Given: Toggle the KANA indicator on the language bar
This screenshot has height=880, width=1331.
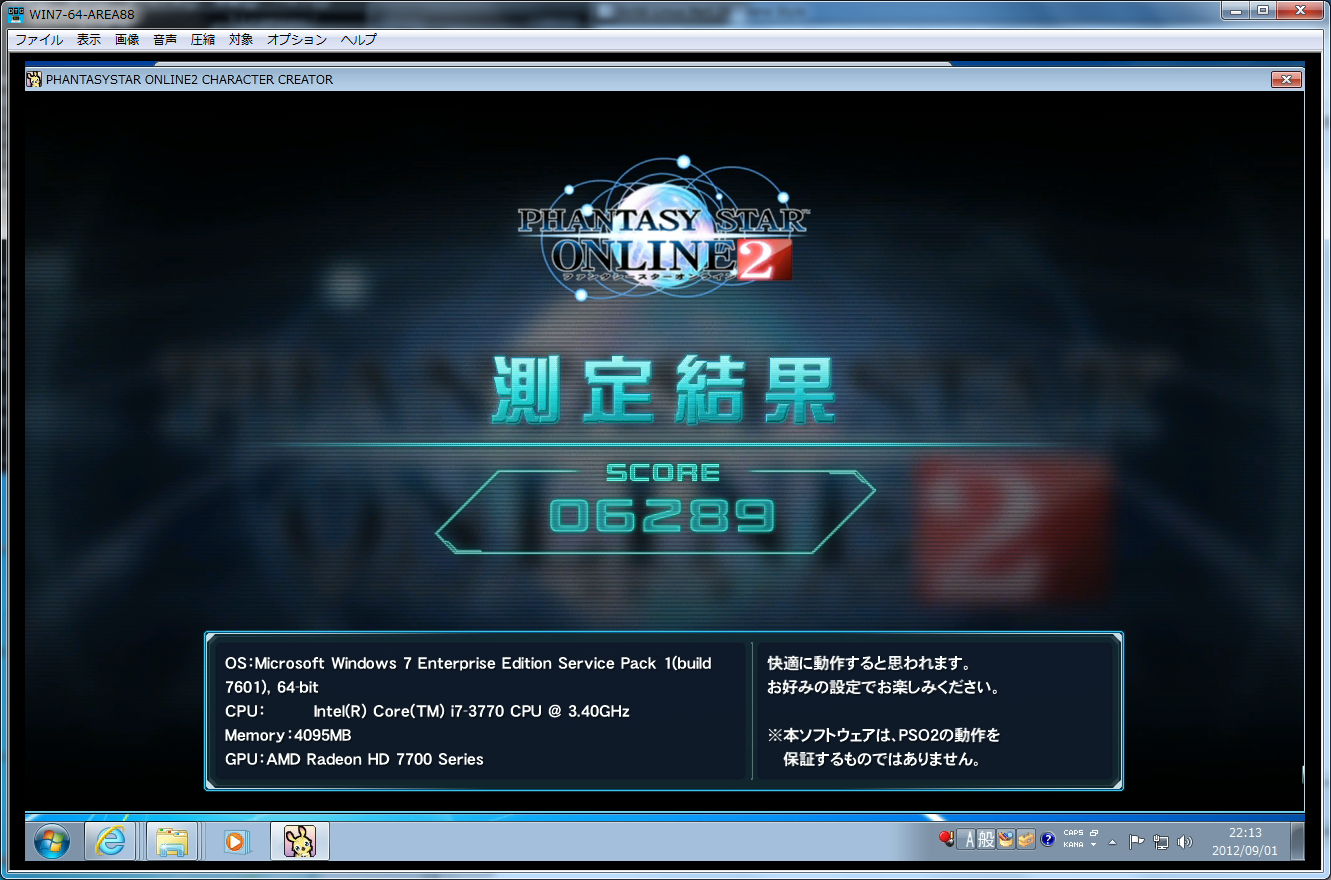Looking at the screenshot, I should tap(1073, 845).
